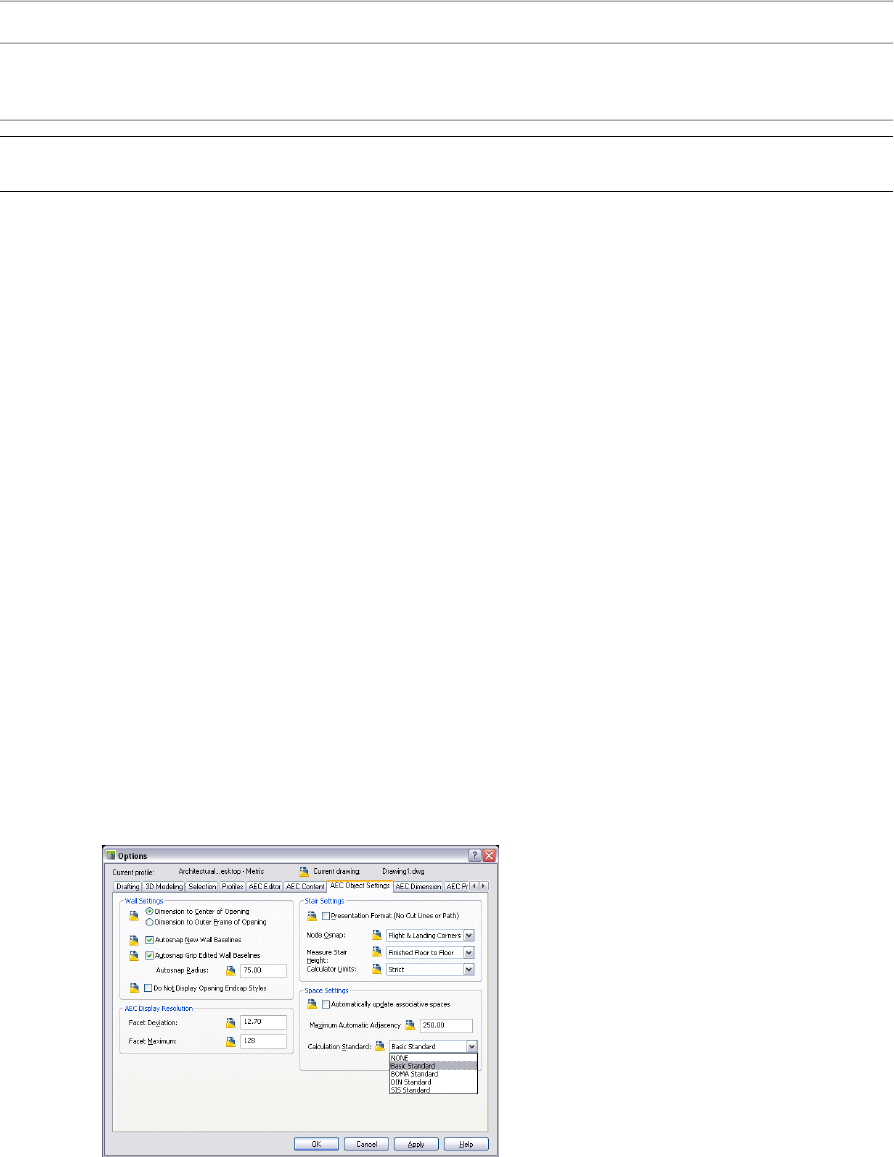
Task: Switch to the Profiles tab
Action: 232,886
